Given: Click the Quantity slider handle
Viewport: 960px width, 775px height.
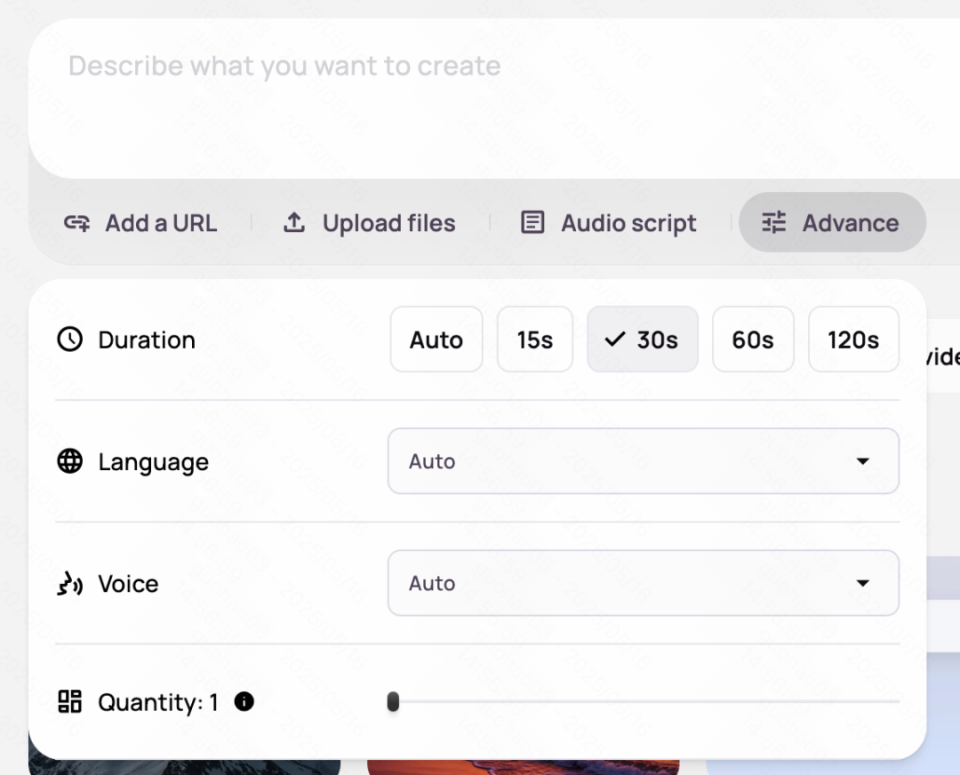Looking at the screenshot, I should point(393,702).
